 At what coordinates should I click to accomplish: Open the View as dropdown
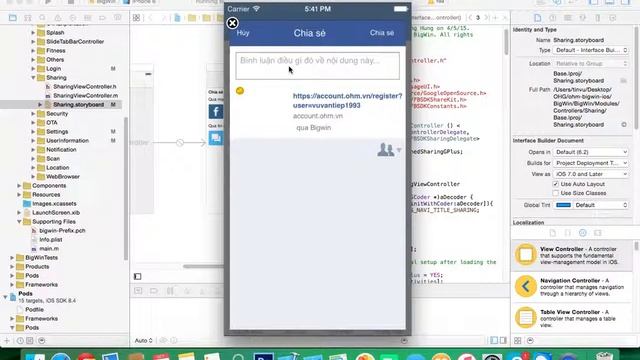click(x=591, y=174)
